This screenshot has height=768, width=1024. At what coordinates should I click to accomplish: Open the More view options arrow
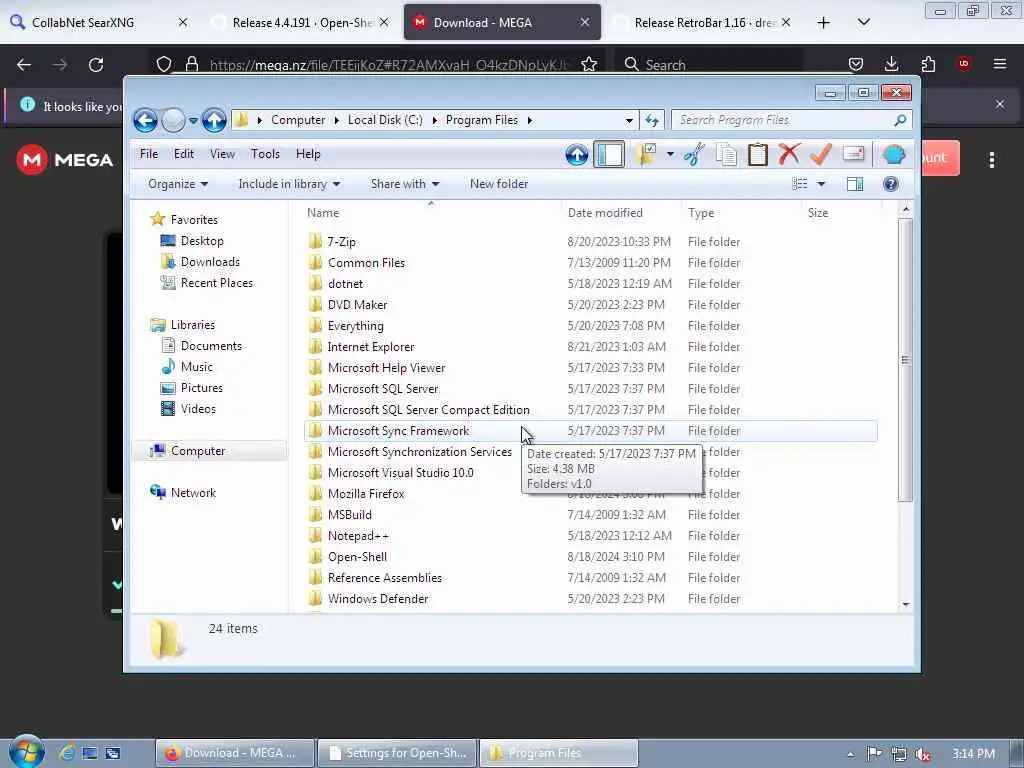822,184
